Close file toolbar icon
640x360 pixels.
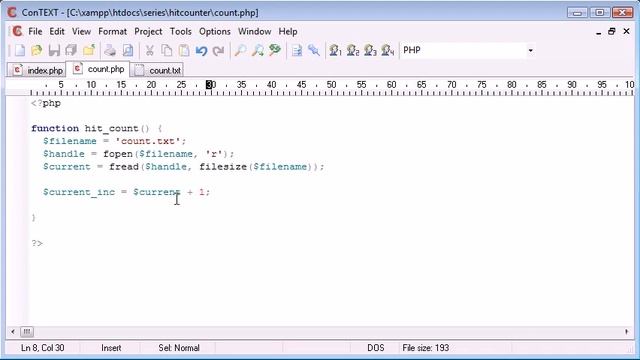[89, 51]
